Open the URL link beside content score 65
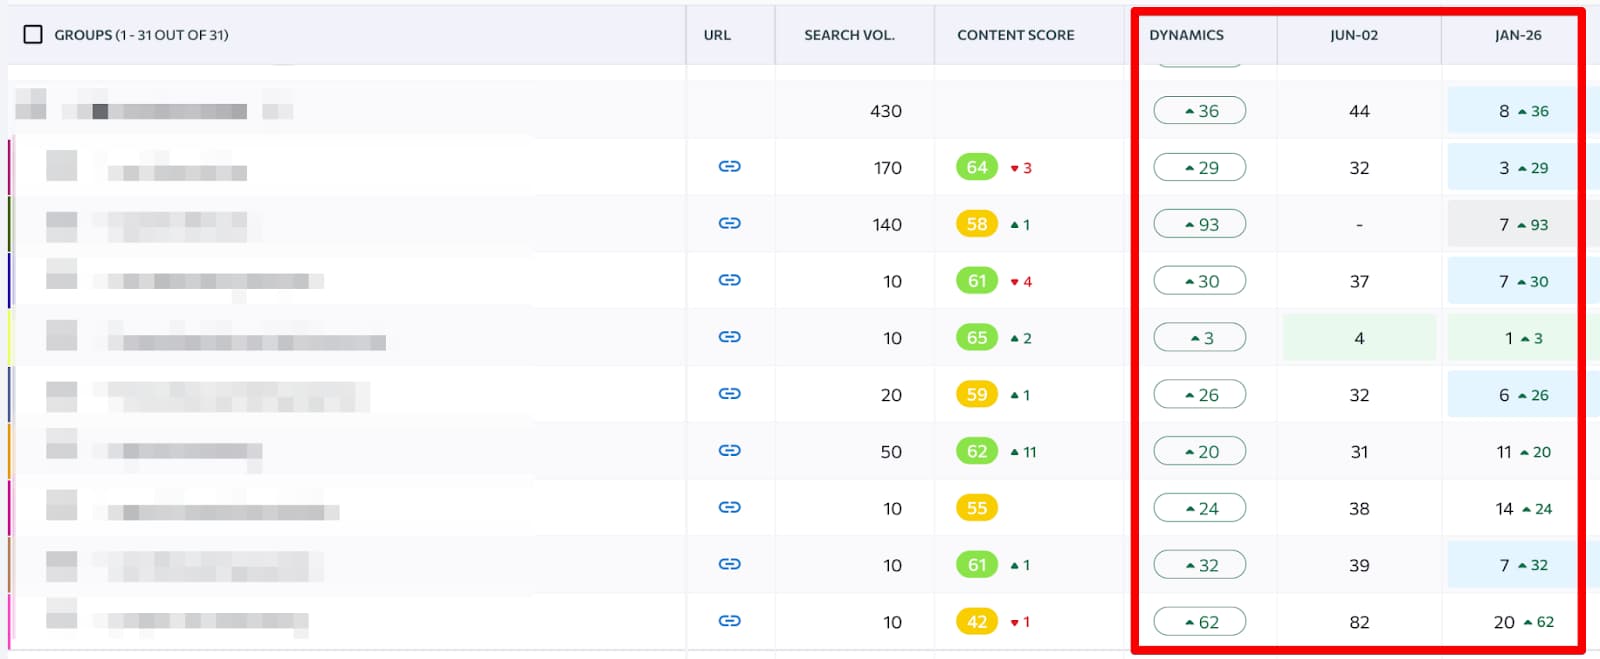 click(729, 337)
